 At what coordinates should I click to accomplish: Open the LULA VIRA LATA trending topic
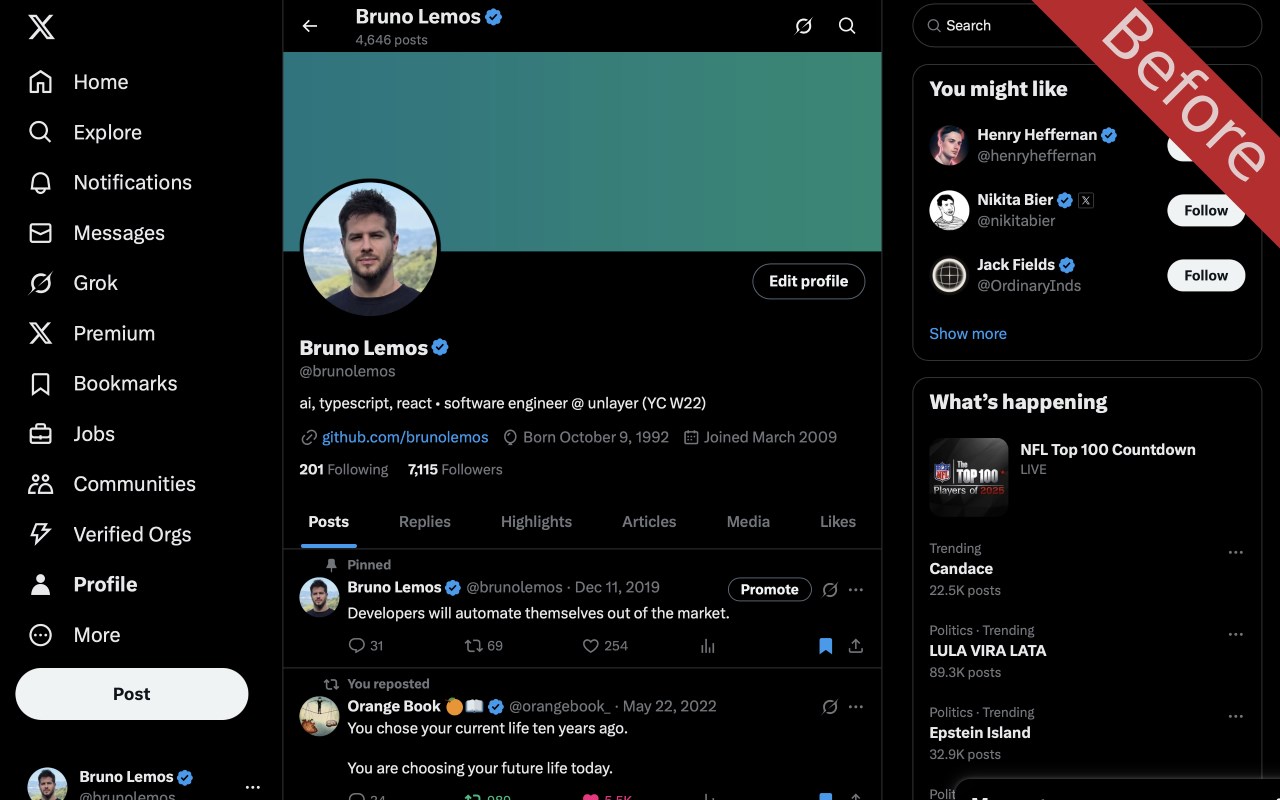(988, 651)
